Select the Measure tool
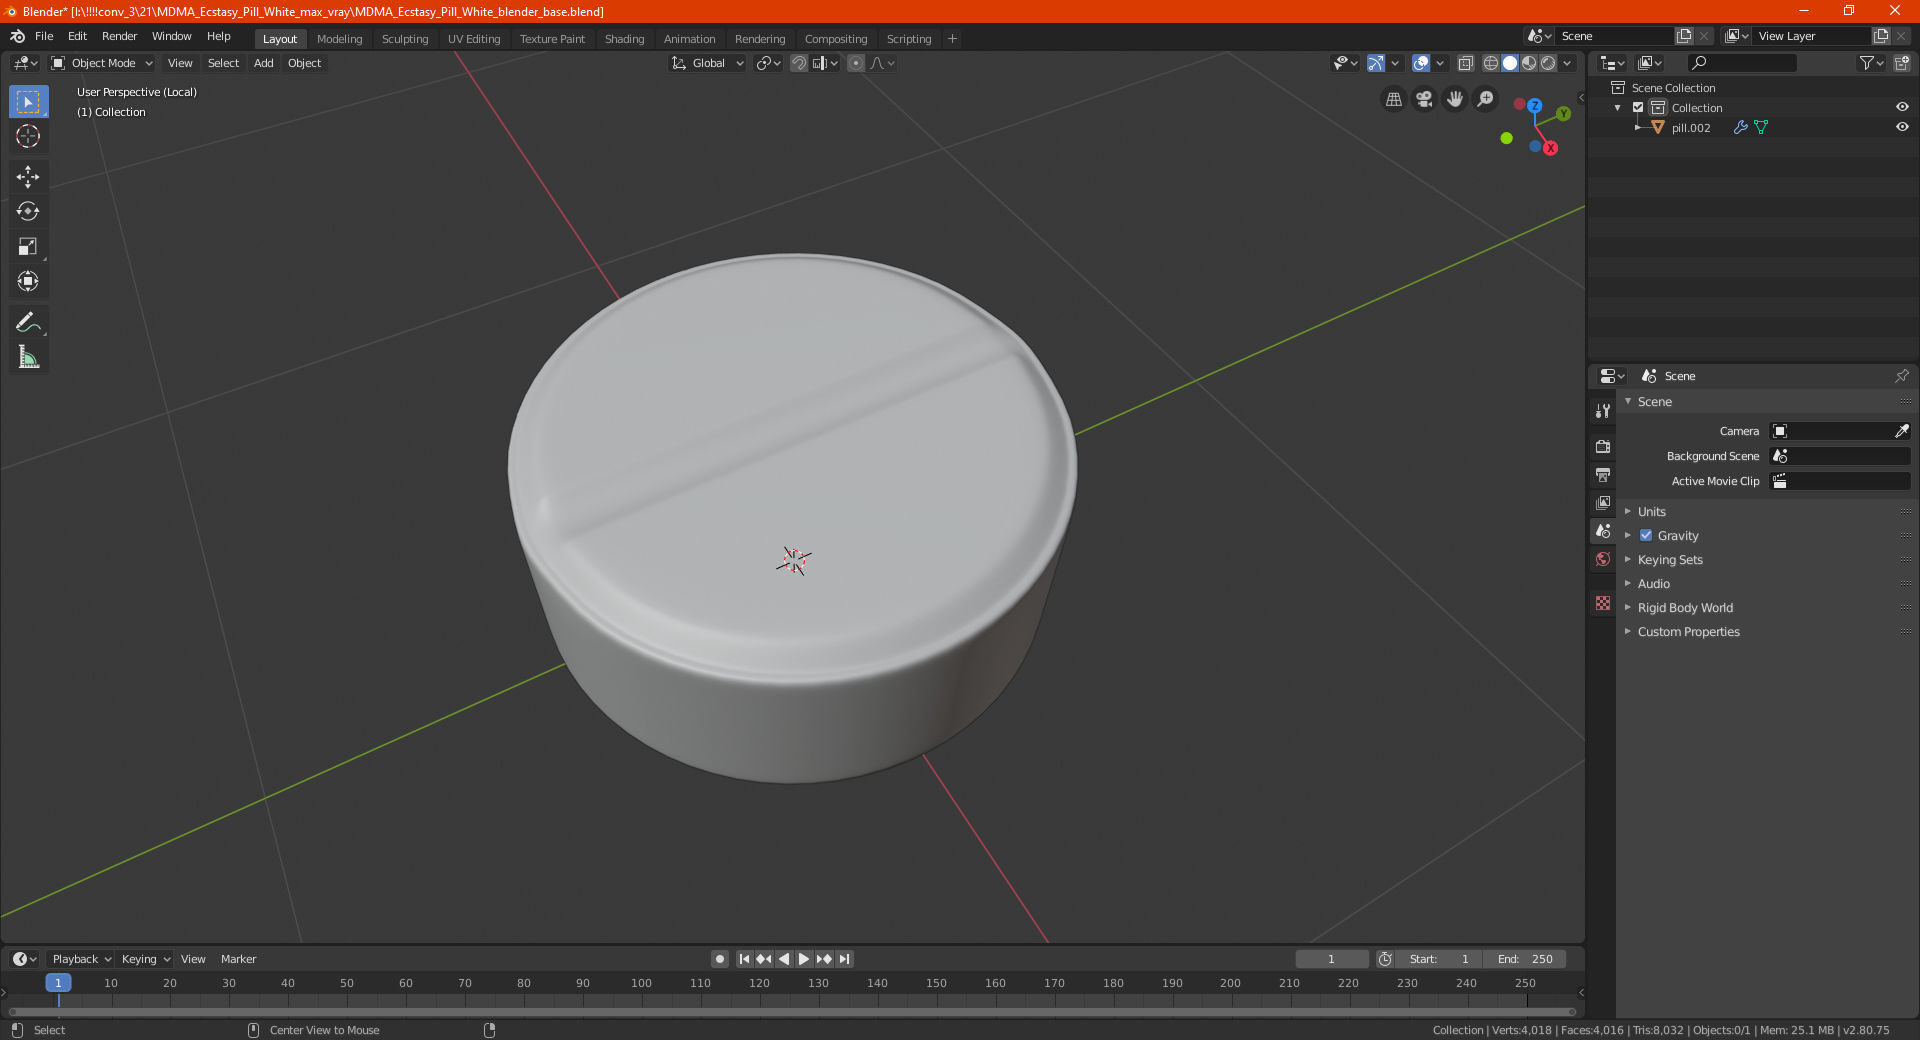Screen dimensions: 1920x1040 click(x=28, y=357)
